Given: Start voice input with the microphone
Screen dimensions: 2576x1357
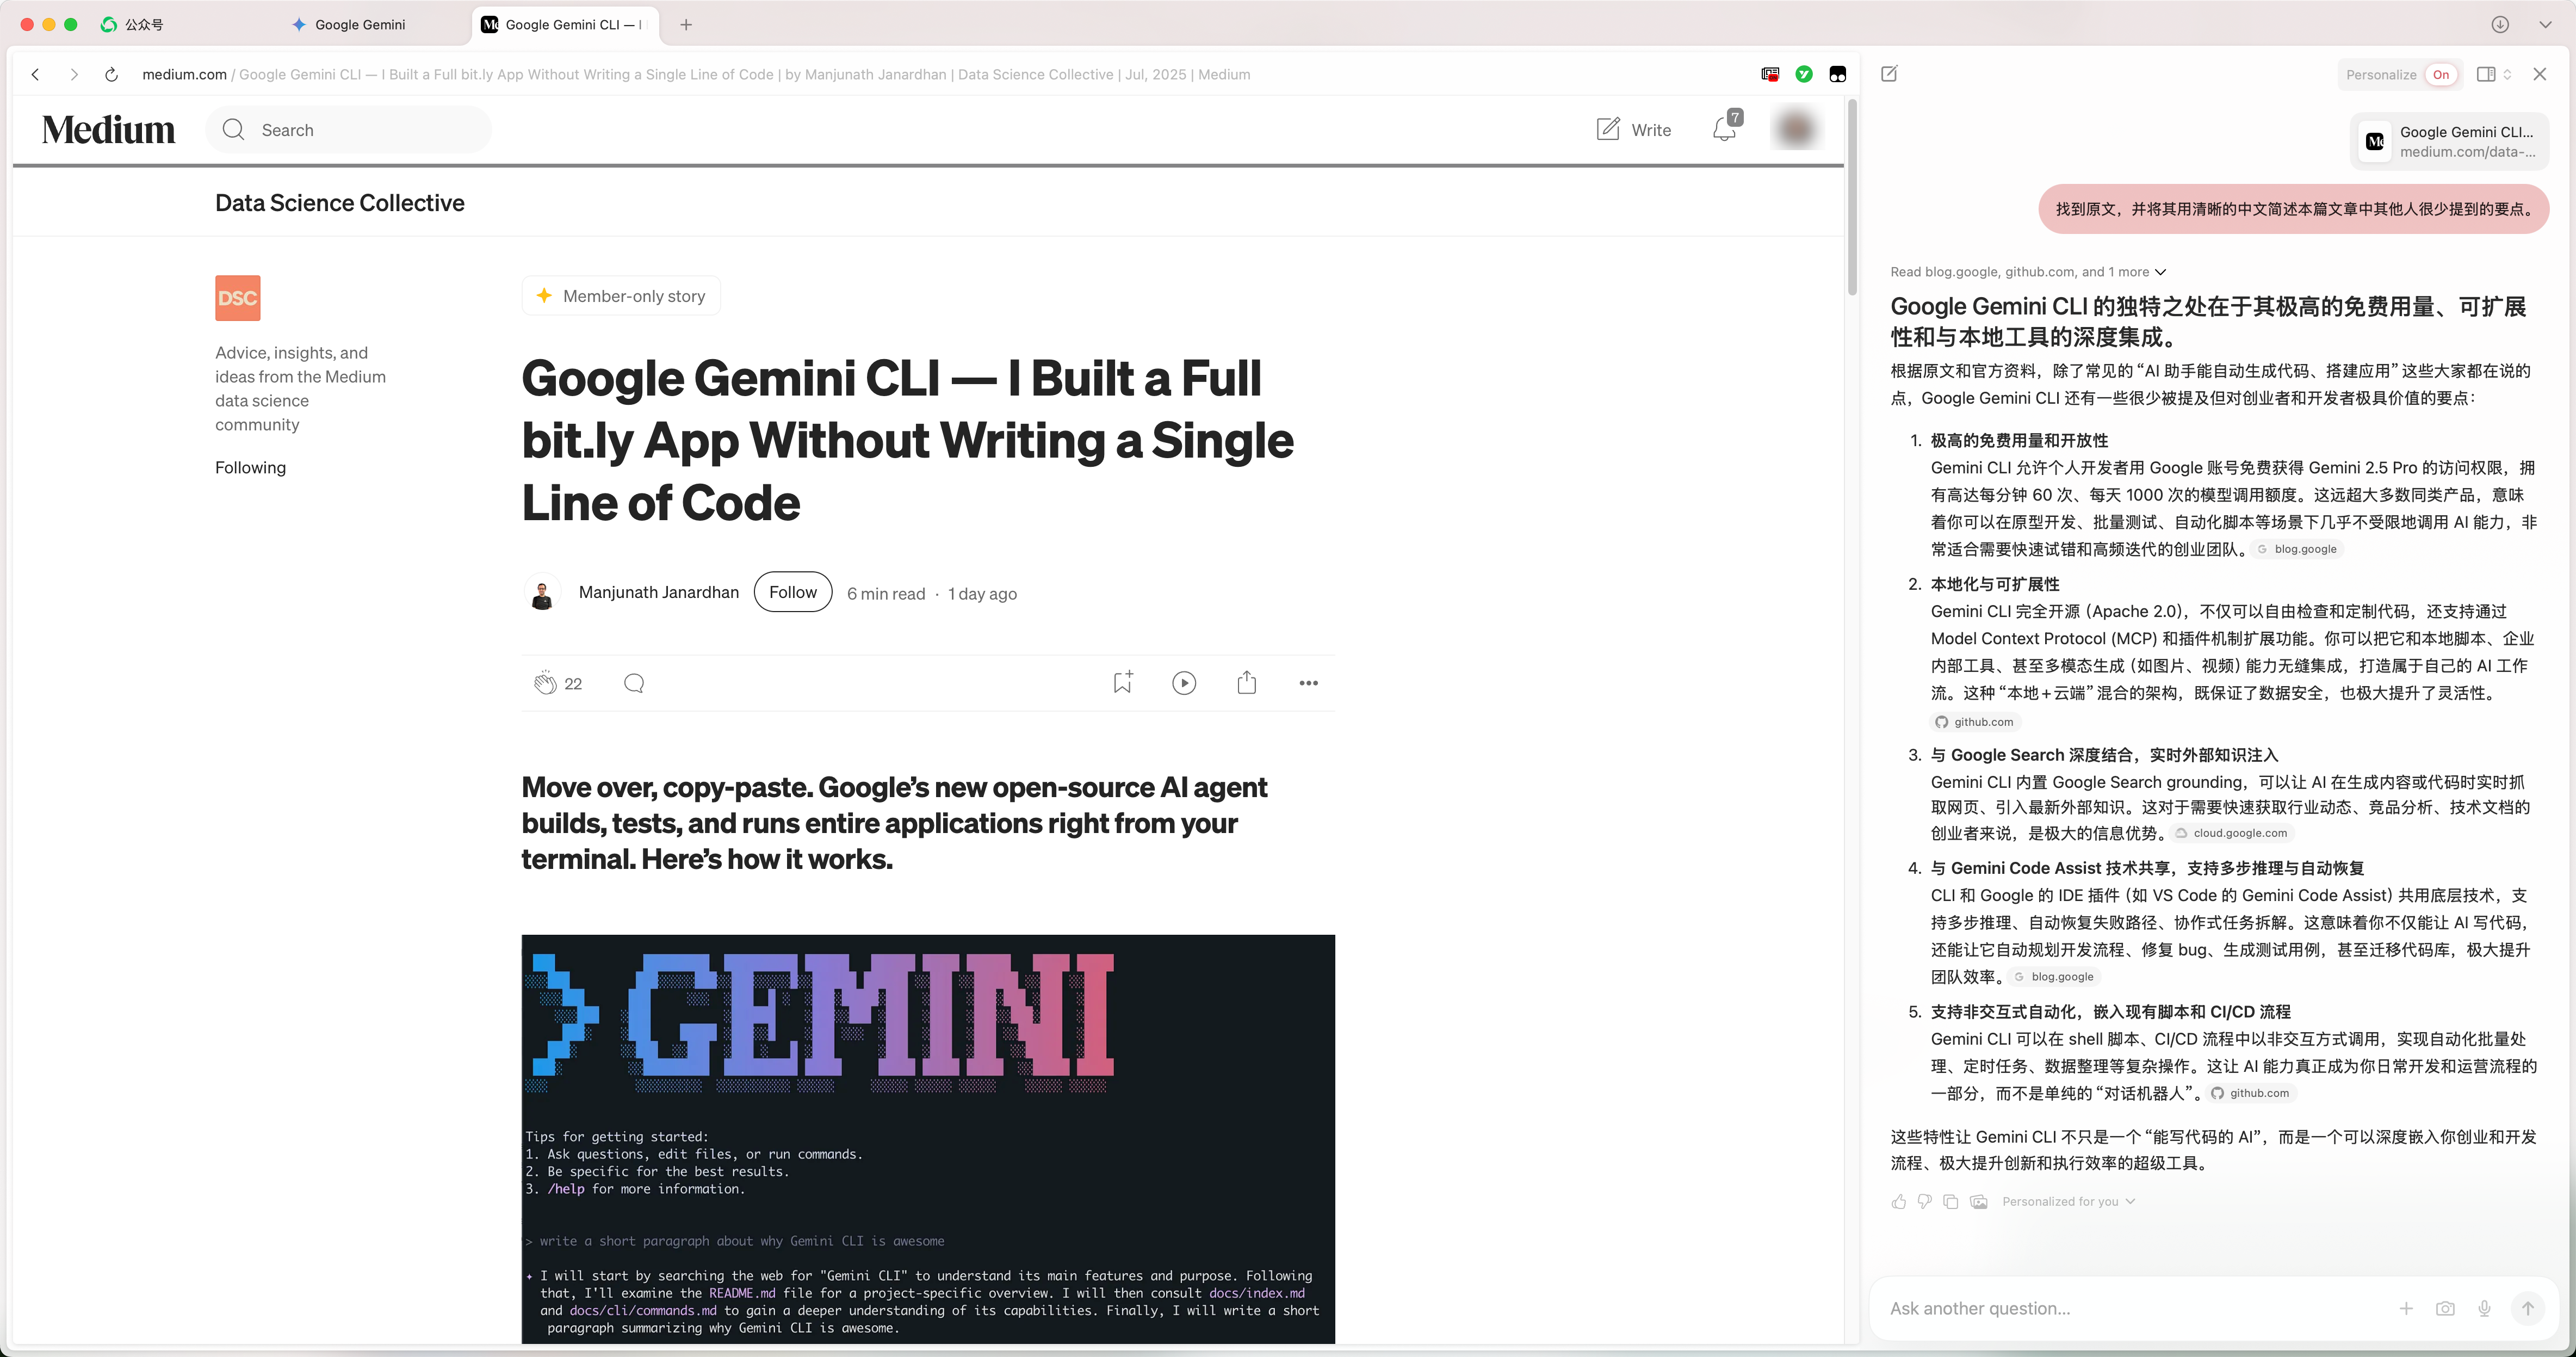Looking at the screenshot, I should click(2484, 1308).
